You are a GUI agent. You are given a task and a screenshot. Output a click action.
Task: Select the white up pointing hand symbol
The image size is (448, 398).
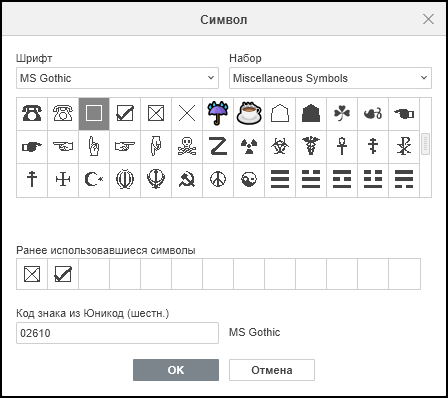tap(94, 147)
